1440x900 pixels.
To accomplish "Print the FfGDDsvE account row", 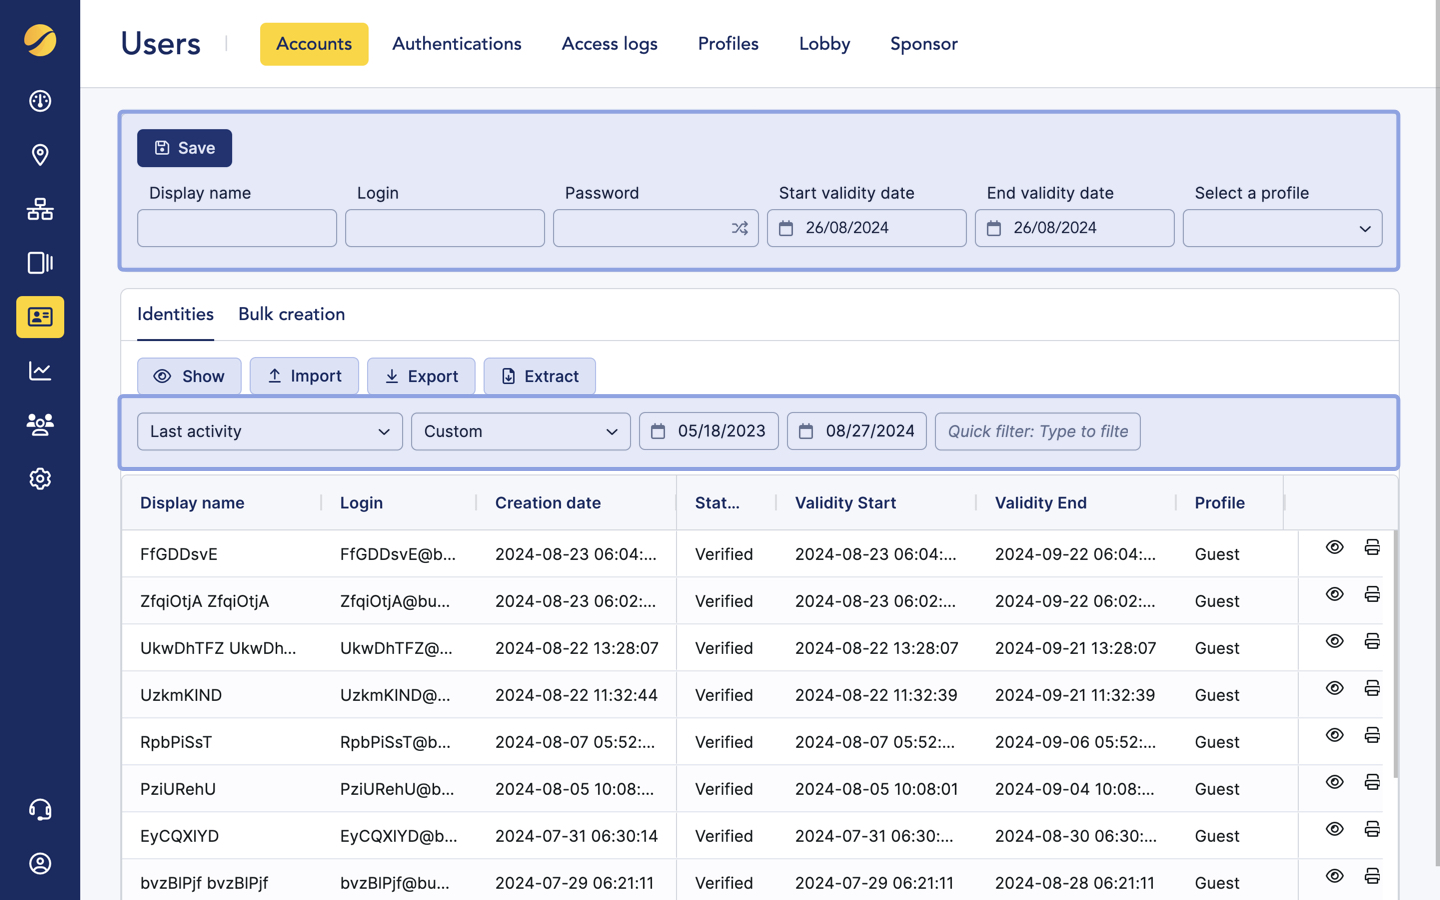I will [1372, 547].
